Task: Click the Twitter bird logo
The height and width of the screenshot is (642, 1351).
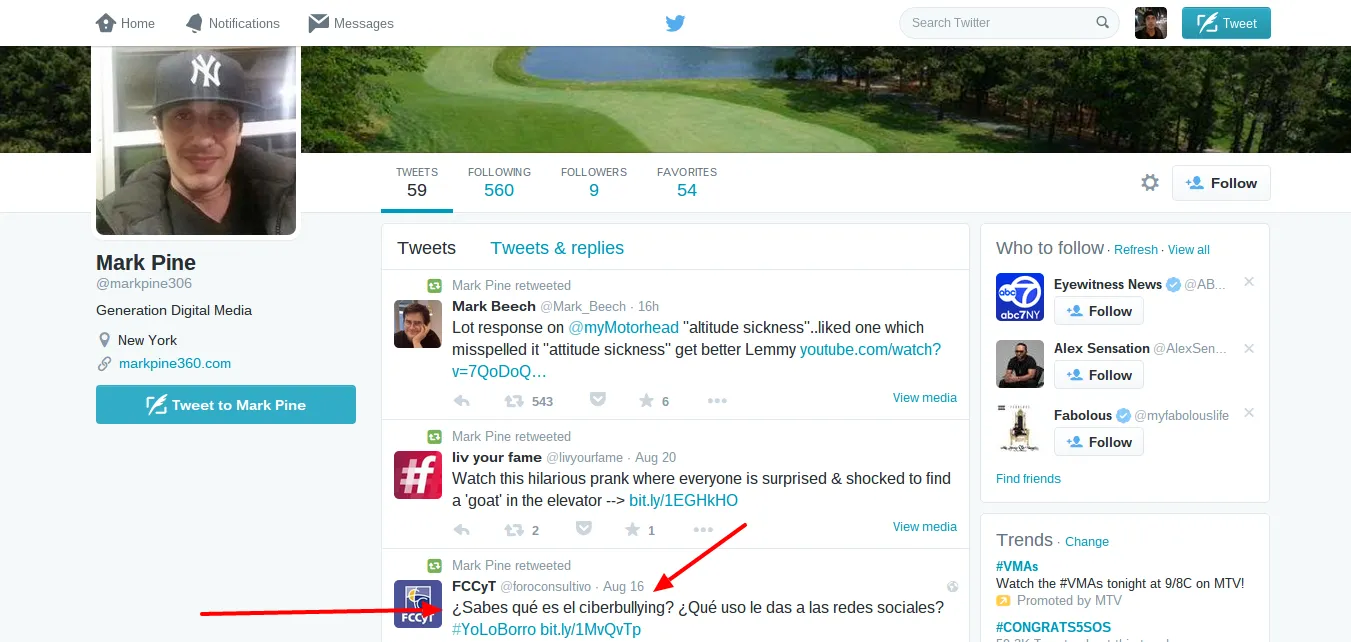Action: click(x=675, y=23)
